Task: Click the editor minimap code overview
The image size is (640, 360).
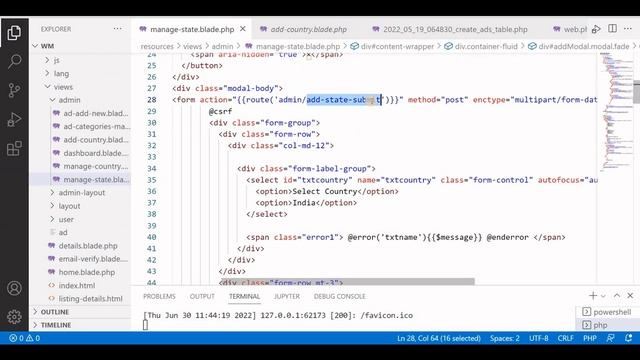Action: 616,112
